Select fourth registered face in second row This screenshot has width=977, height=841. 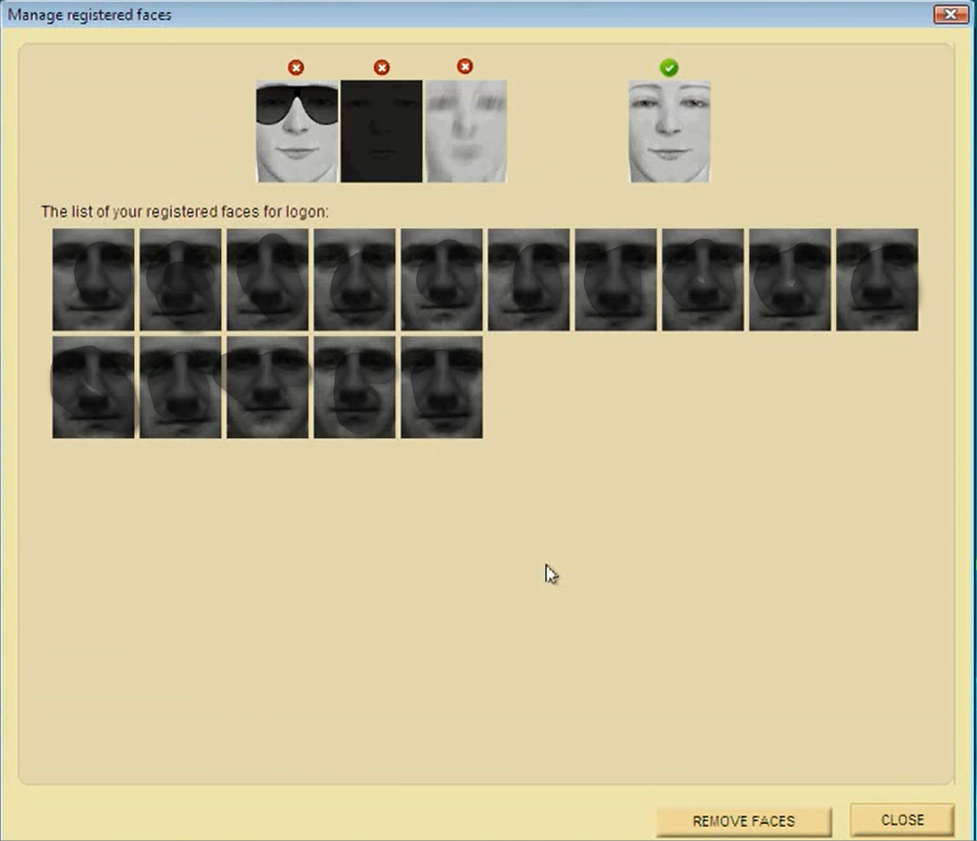coord(355,387)
